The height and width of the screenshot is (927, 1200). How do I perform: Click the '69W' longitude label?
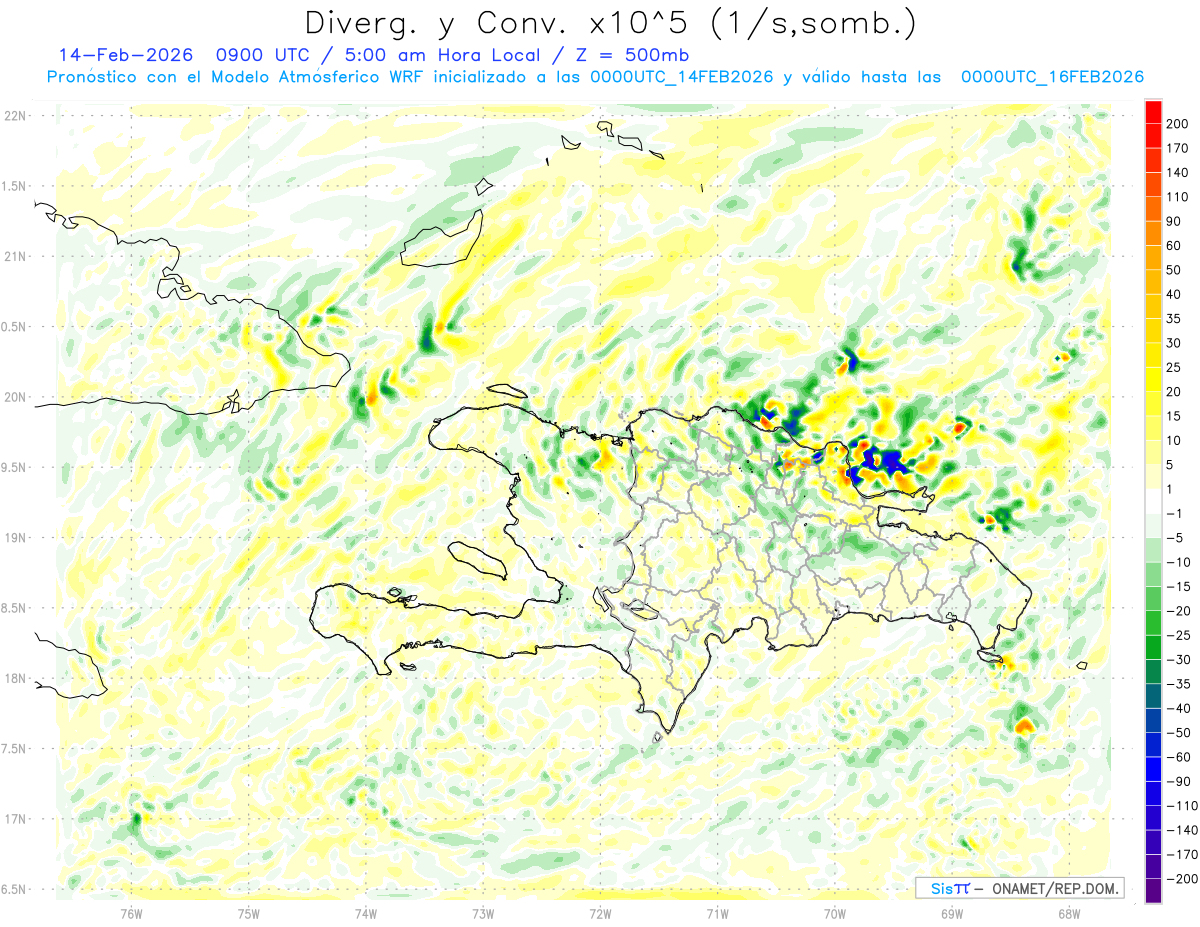pyautogui.click(x=952, y=912)
